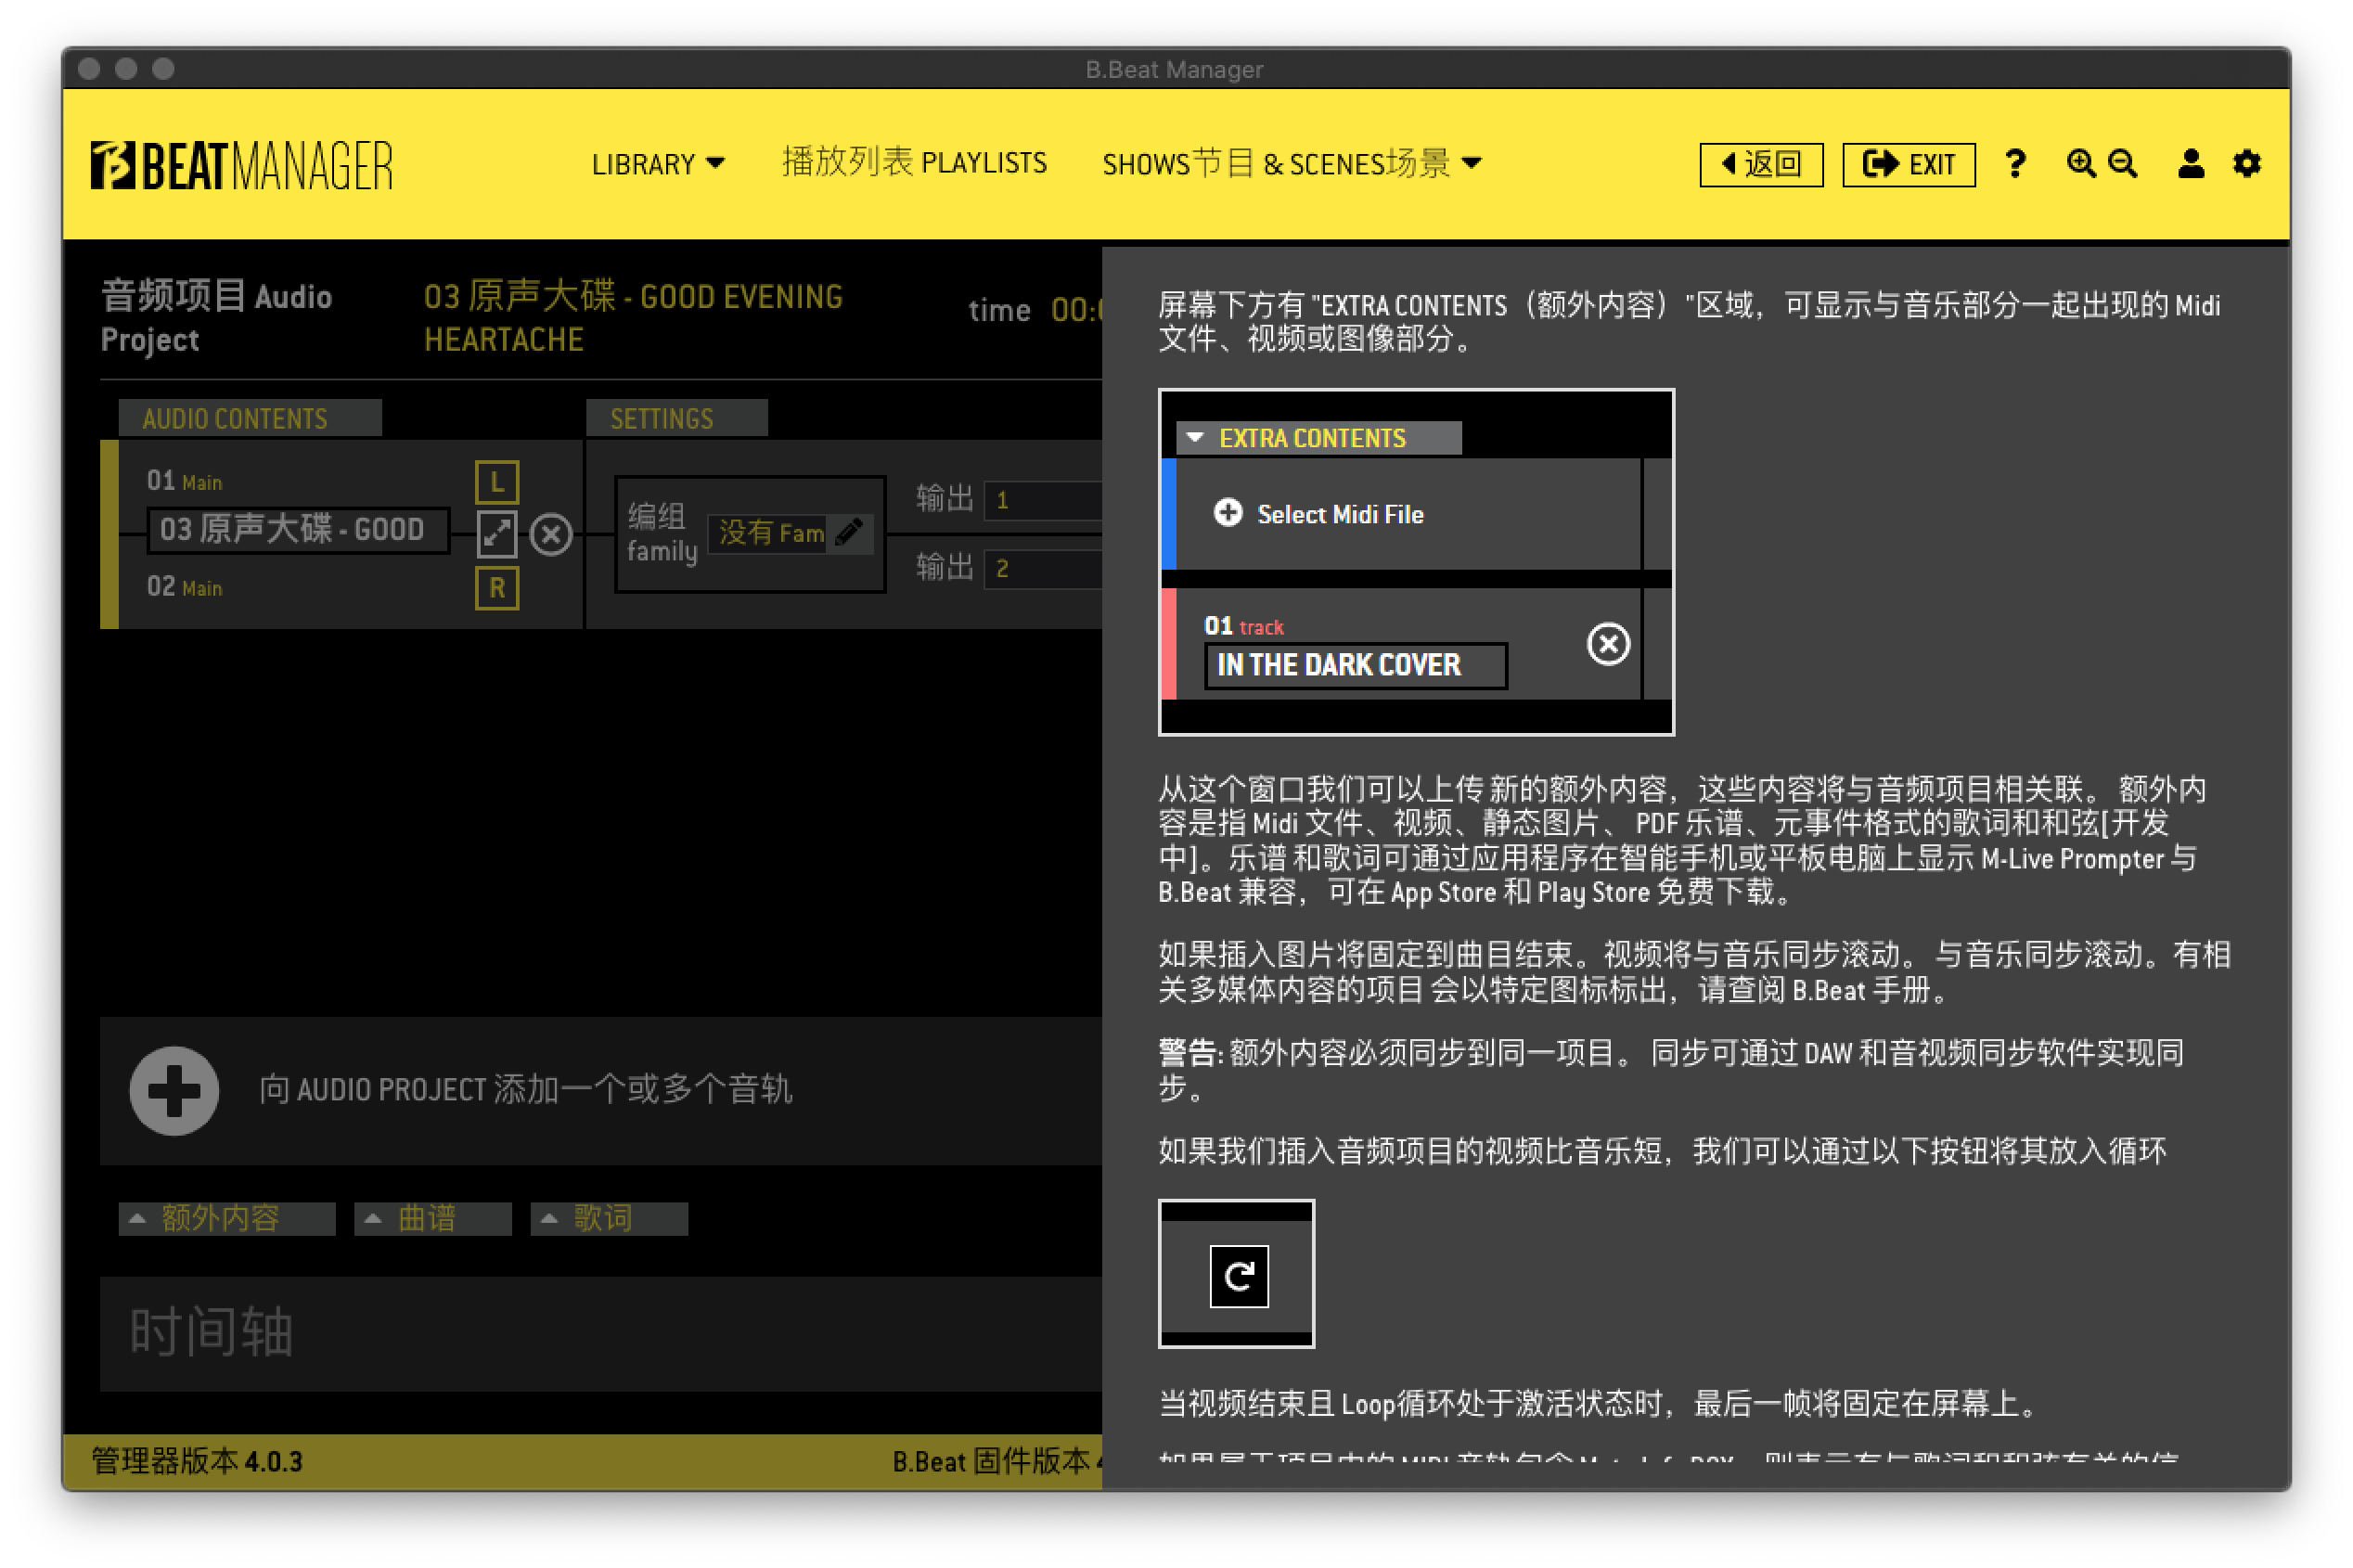This screenshot has height=1568, width=2353.
Task: Open the SHOWS节目 & SCENES场景 dropdown
Action: [x=1291, y=163]
